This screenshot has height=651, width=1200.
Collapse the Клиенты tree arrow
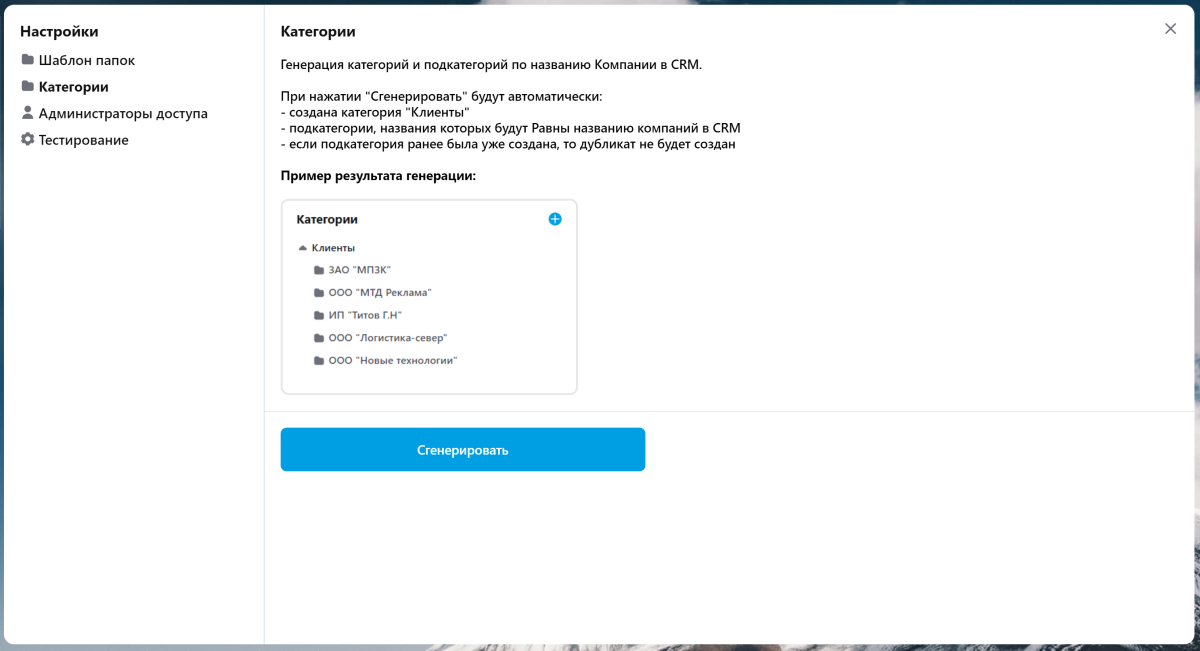point(302,247)
